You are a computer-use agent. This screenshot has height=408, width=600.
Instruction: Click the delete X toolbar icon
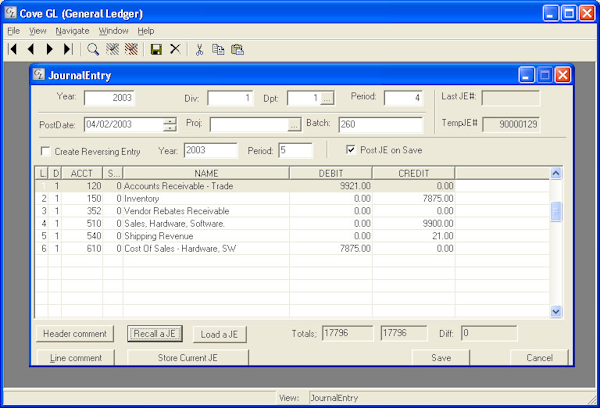[175, 49]
